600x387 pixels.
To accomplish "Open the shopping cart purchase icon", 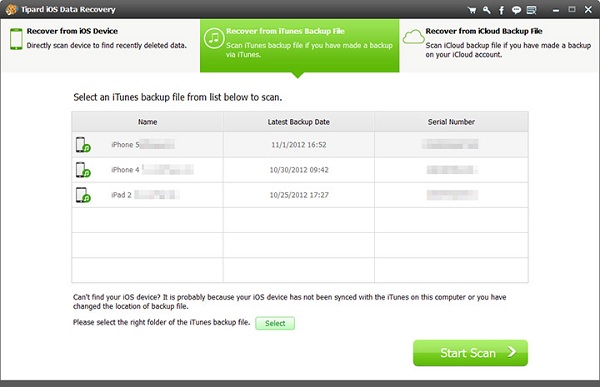I will 472,10.
